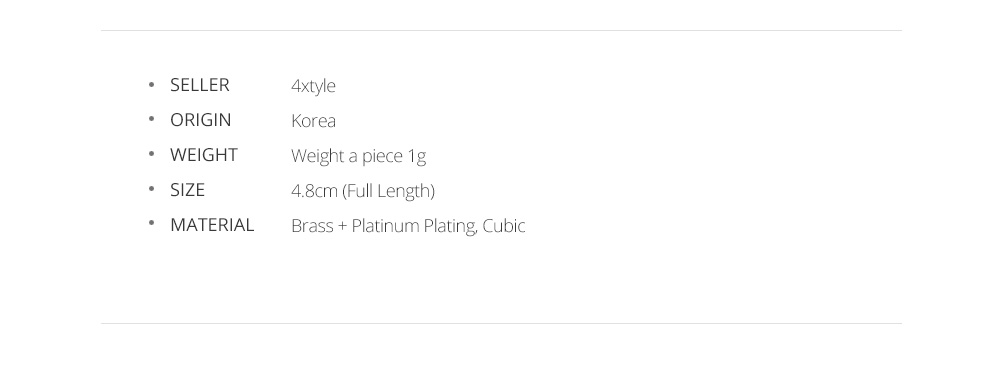Click the bullet beside ORIGIN

pos(151,119)
